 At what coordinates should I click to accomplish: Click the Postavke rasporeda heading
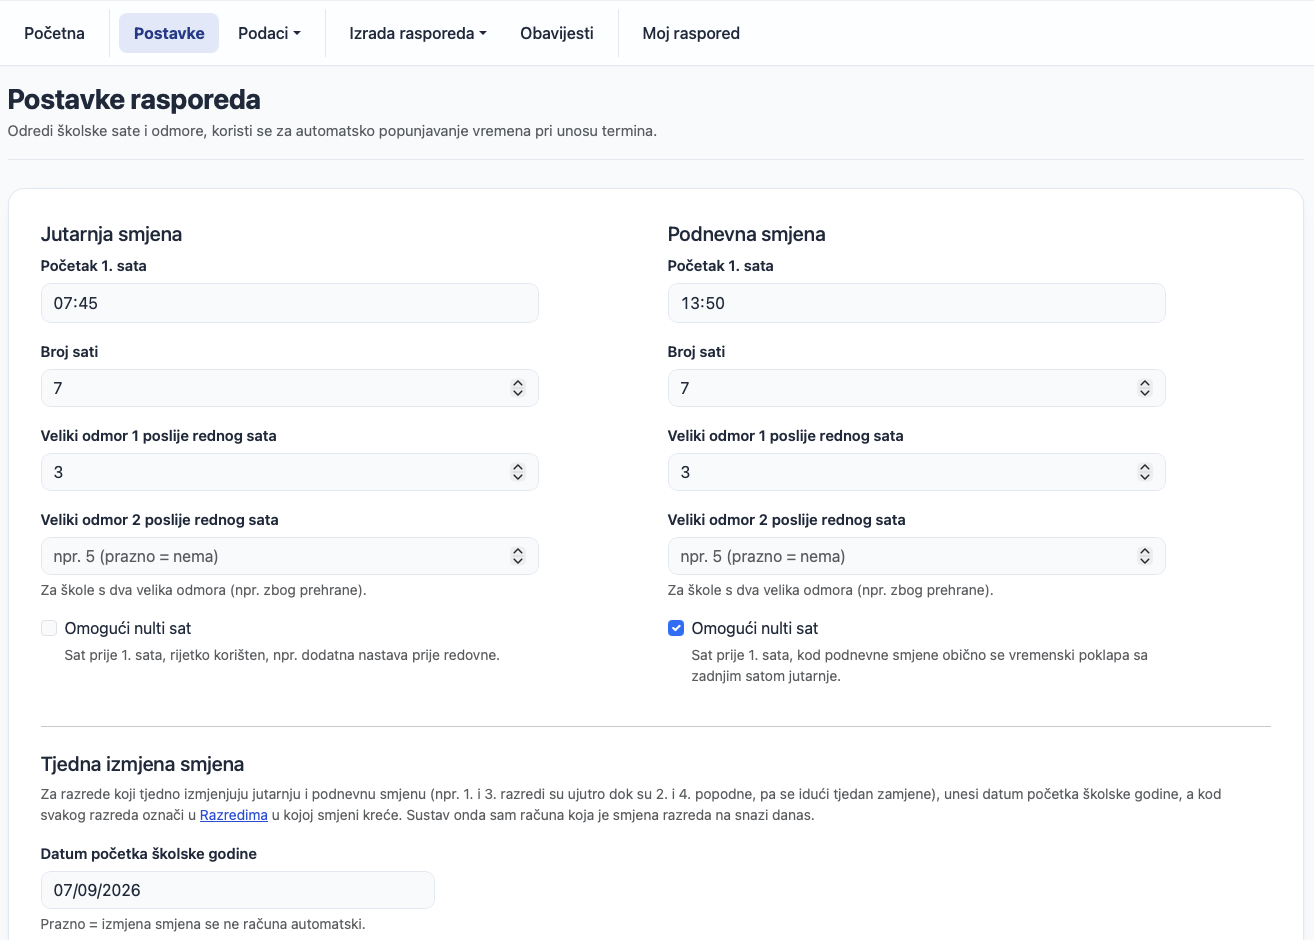(134, 99)
